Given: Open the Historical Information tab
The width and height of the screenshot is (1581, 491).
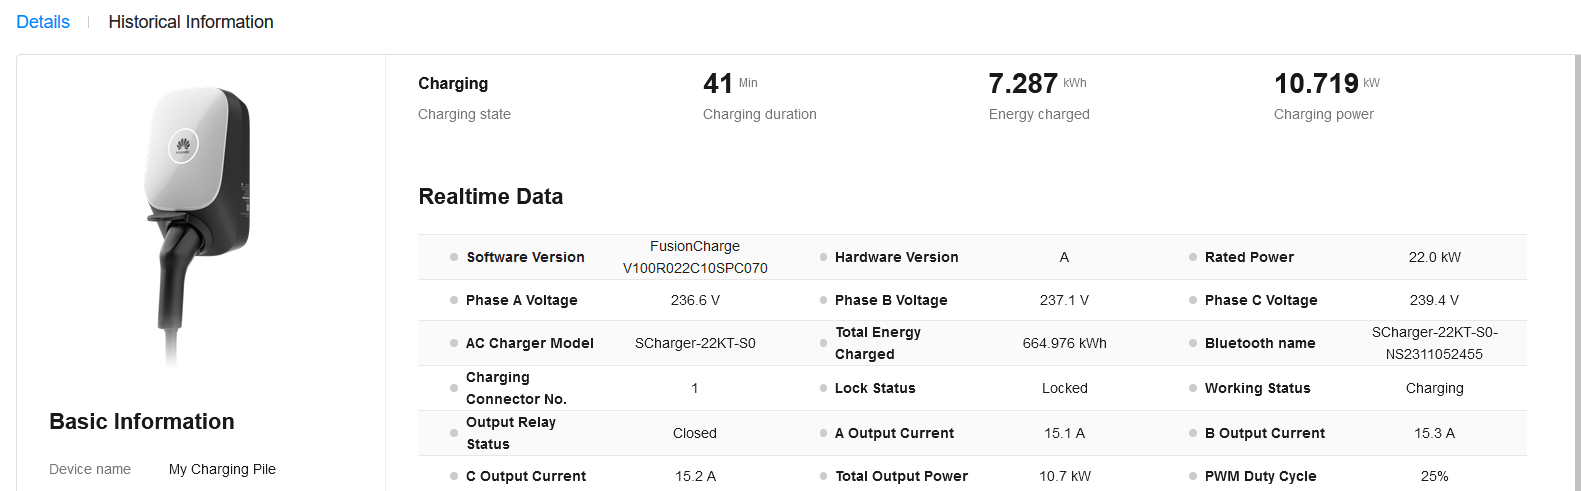Looking at the screenshot, I should coord(190,22).
